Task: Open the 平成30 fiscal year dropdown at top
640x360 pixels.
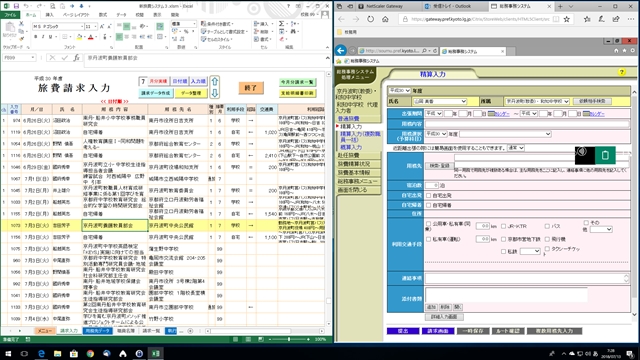Action: click(x=399, y=90)
